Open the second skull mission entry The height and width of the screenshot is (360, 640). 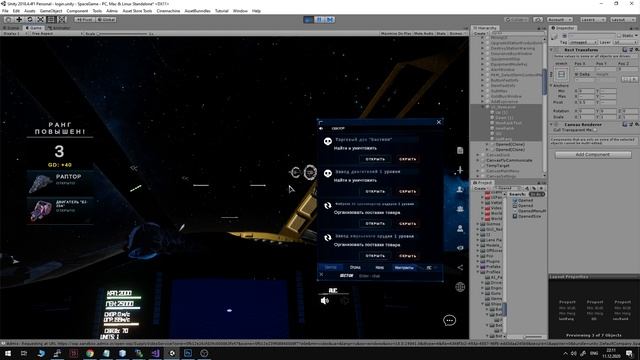tap(375, 191)
